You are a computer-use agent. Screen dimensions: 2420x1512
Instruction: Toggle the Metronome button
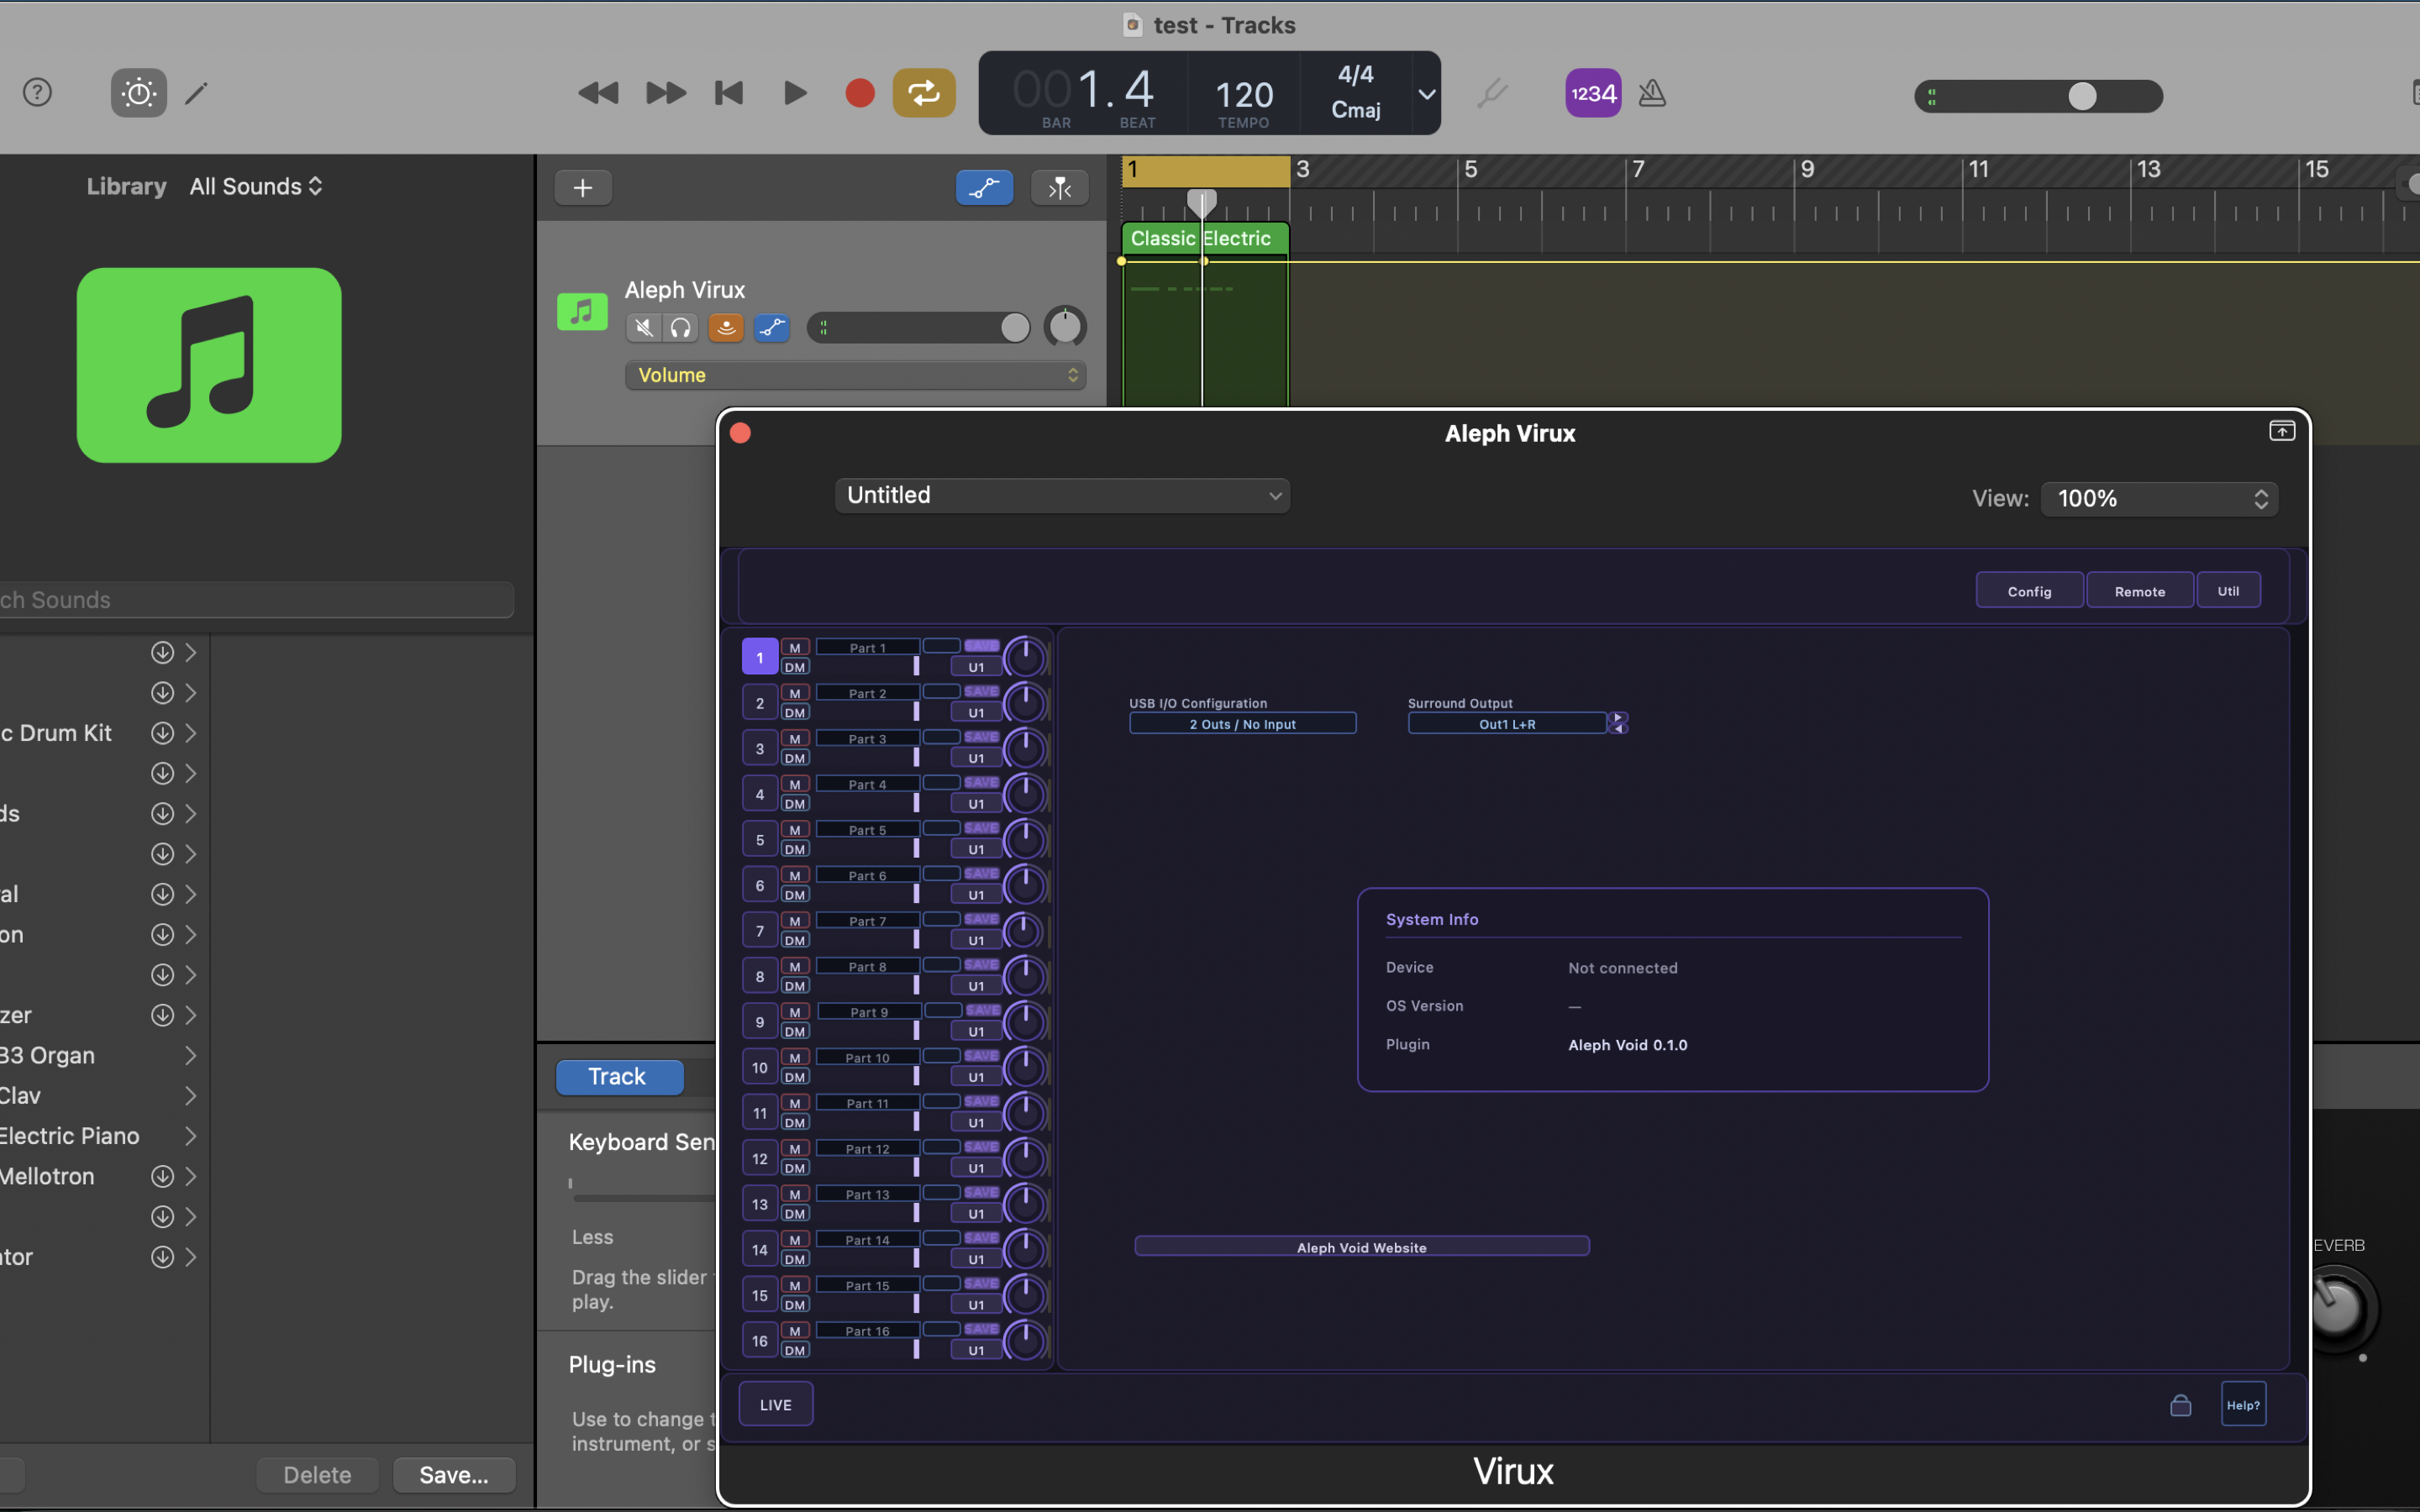1652,93
